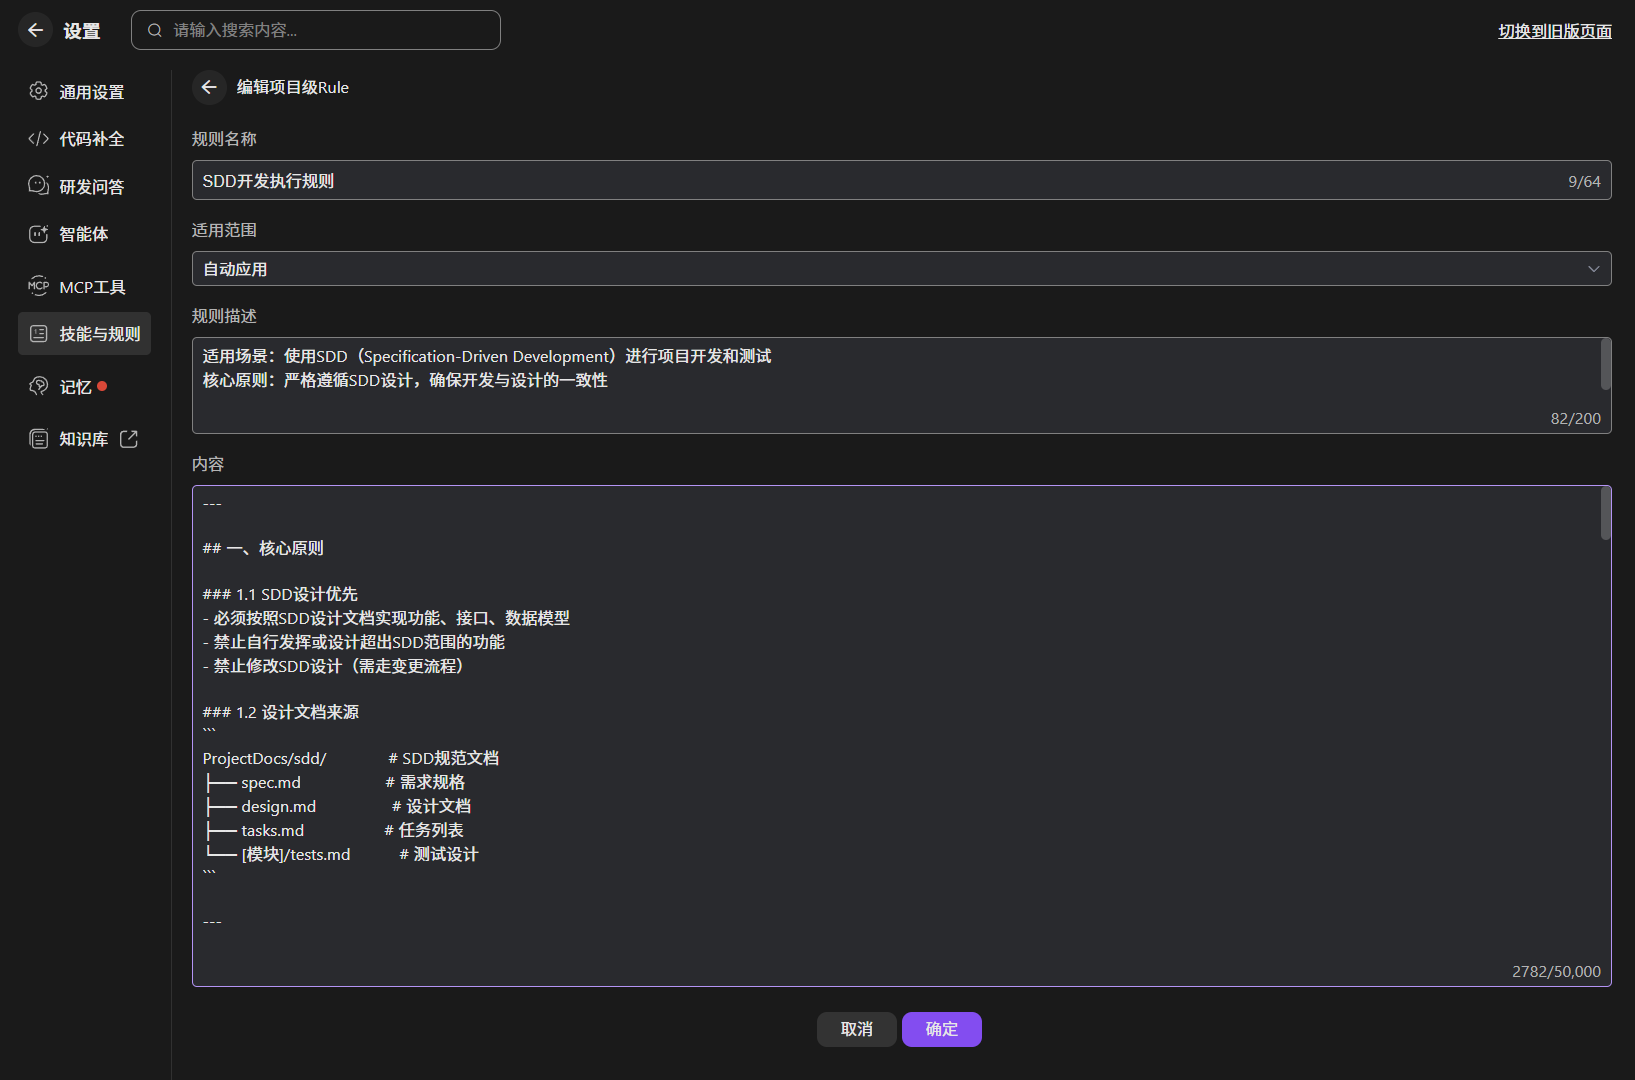The width and height of the screenshot is (1635, 1080).
Task: Click the '# 需求规格' comment text
Action: coord(425,782)
